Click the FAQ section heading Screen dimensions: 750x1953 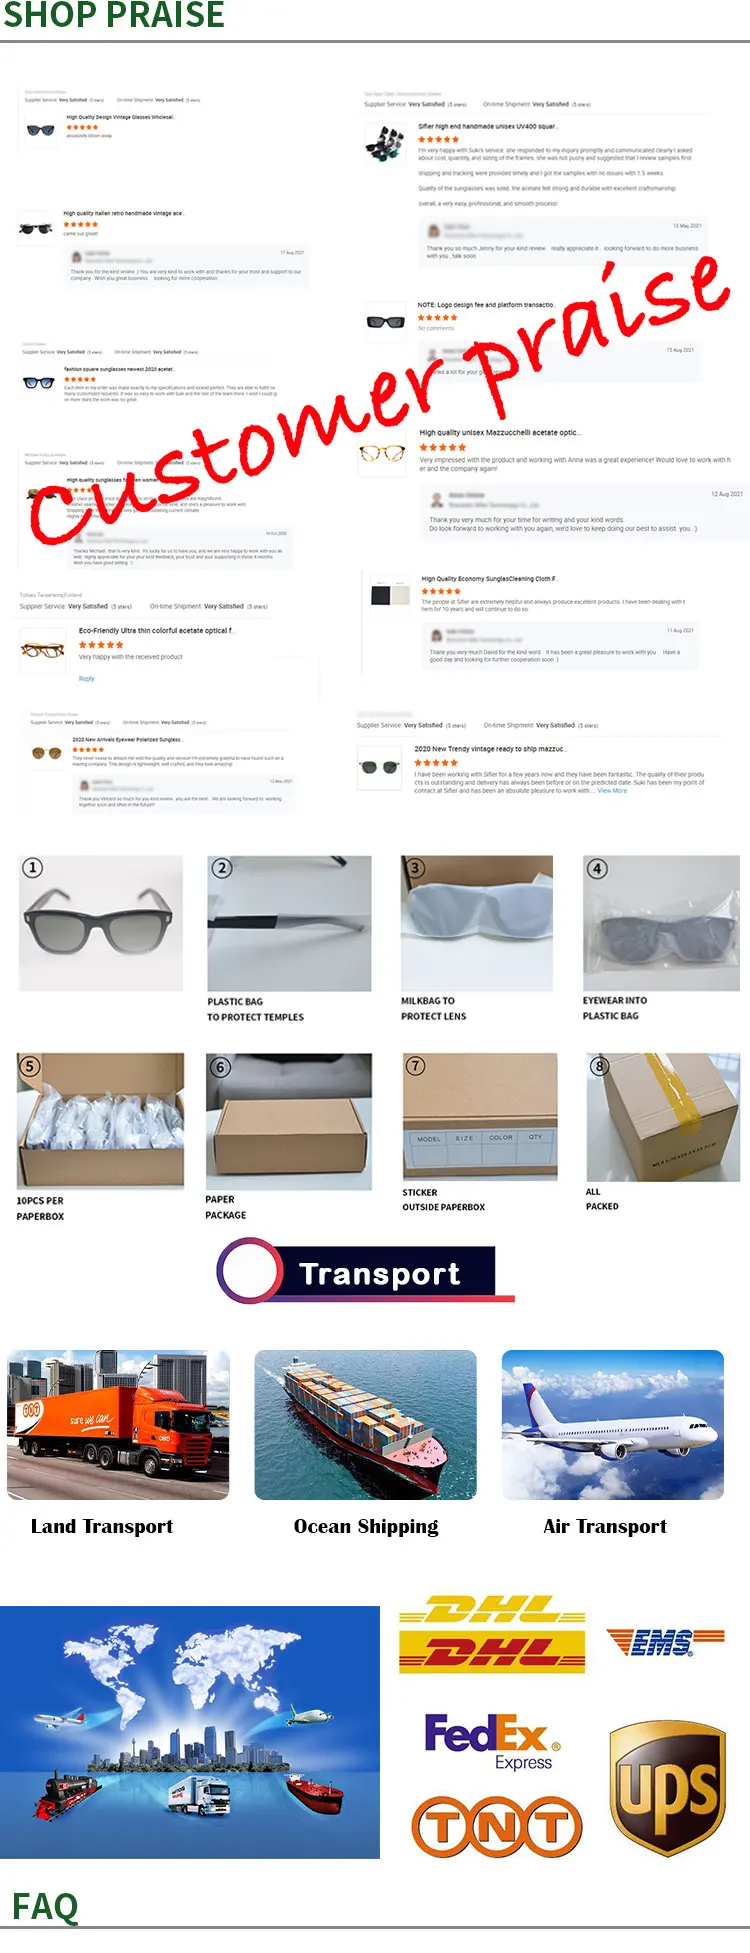point(45,1906)
